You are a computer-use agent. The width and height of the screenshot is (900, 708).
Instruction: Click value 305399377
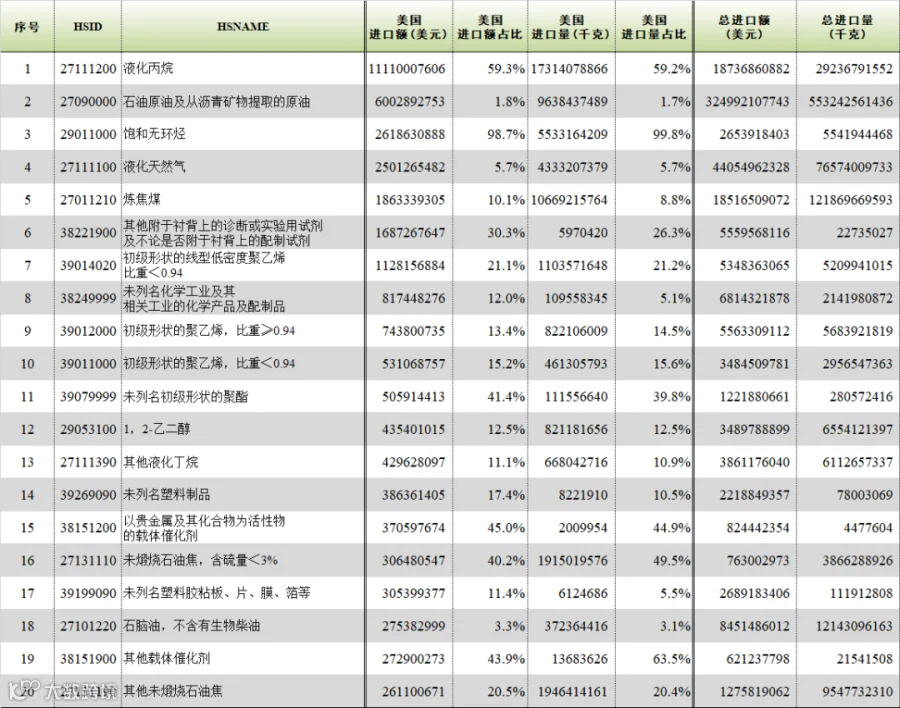coord(413,593)
